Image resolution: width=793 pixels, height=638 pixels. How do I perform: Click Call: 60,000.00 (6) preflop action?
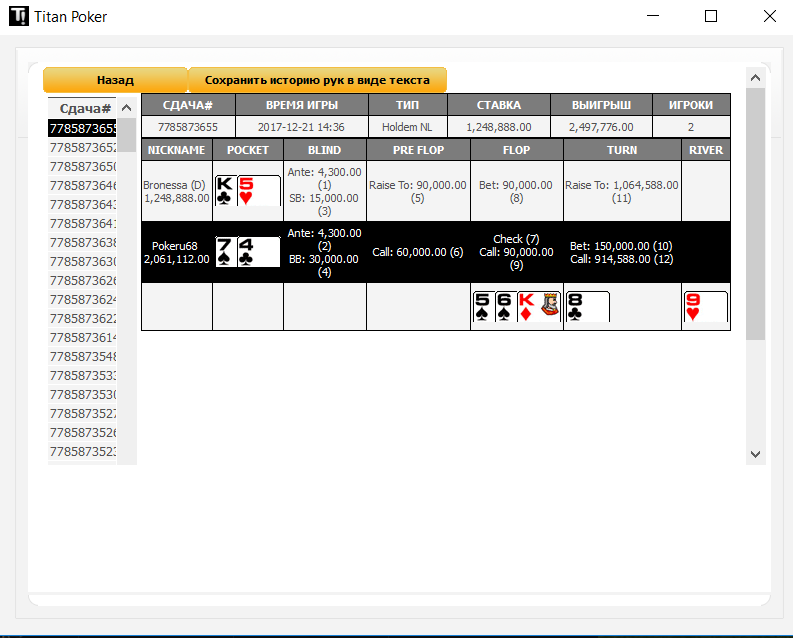click(418, 252)
